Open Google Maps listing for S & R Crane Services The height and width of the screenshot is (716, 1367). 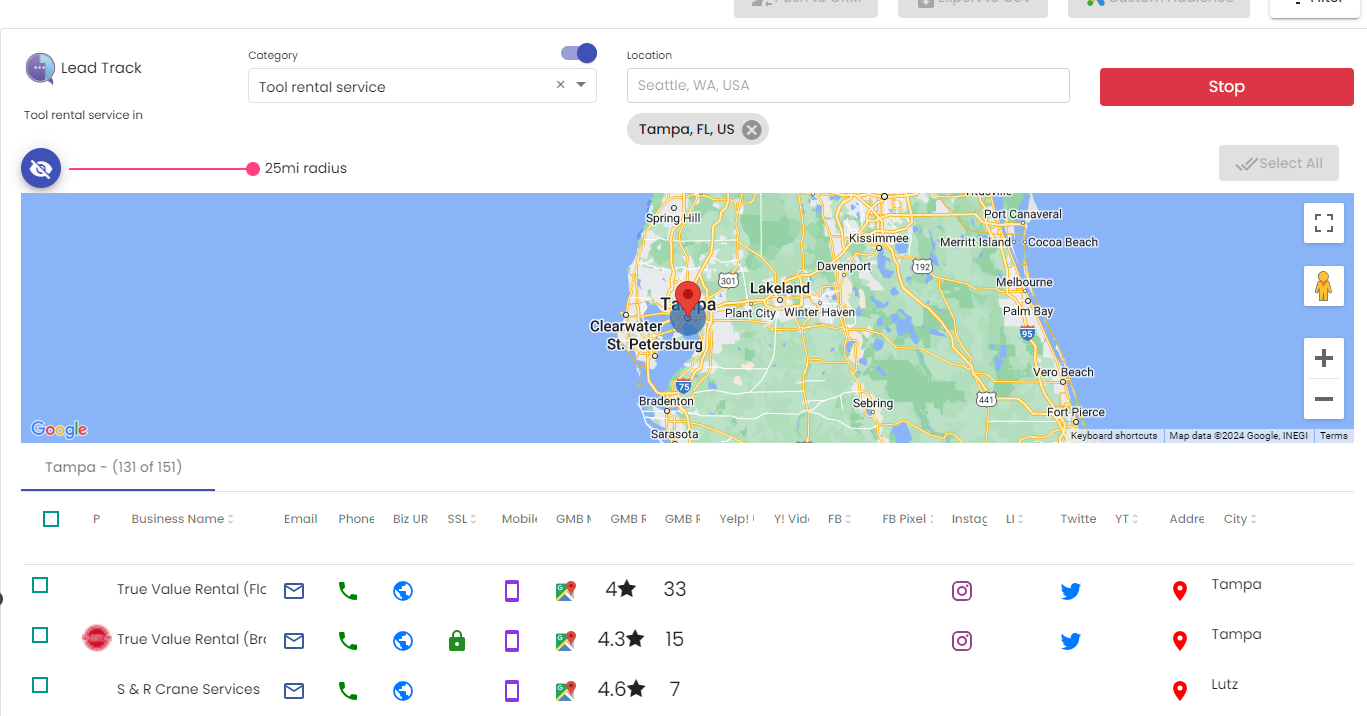566,691
